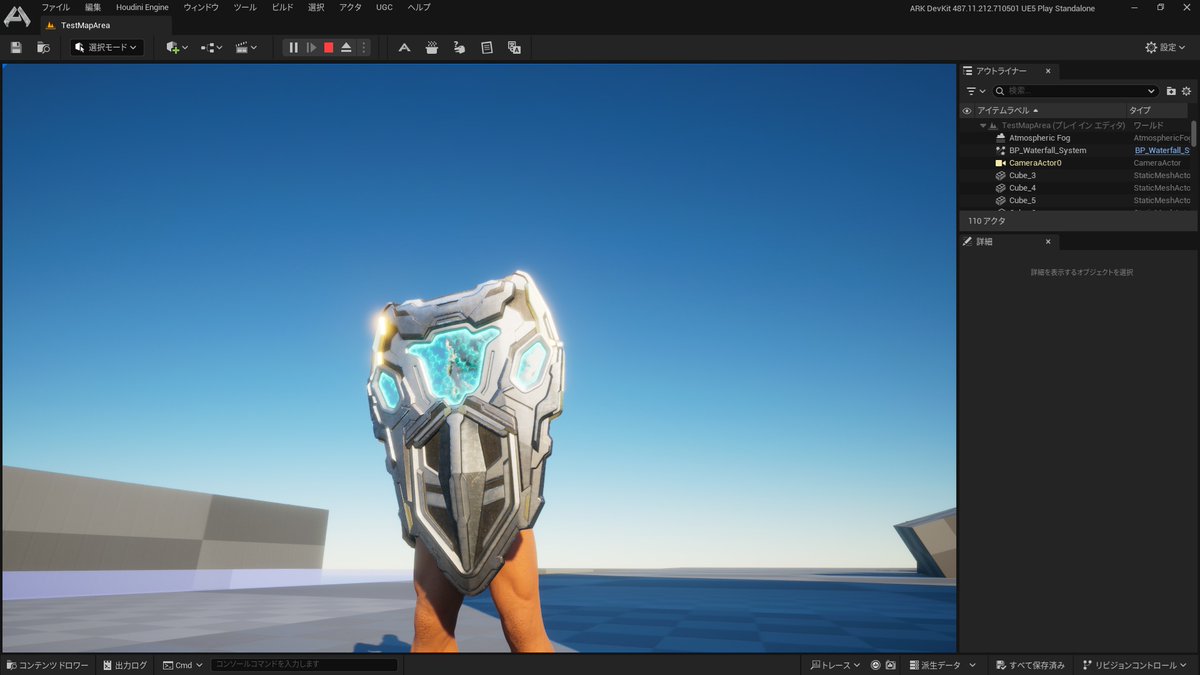Toggle the eye visibility column header

pyautogui.click(x=967, y=110)
